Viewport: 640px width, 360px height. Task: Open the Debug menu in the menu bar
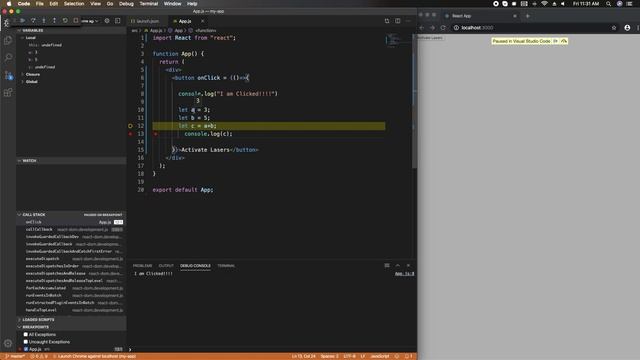click(126, 4)
